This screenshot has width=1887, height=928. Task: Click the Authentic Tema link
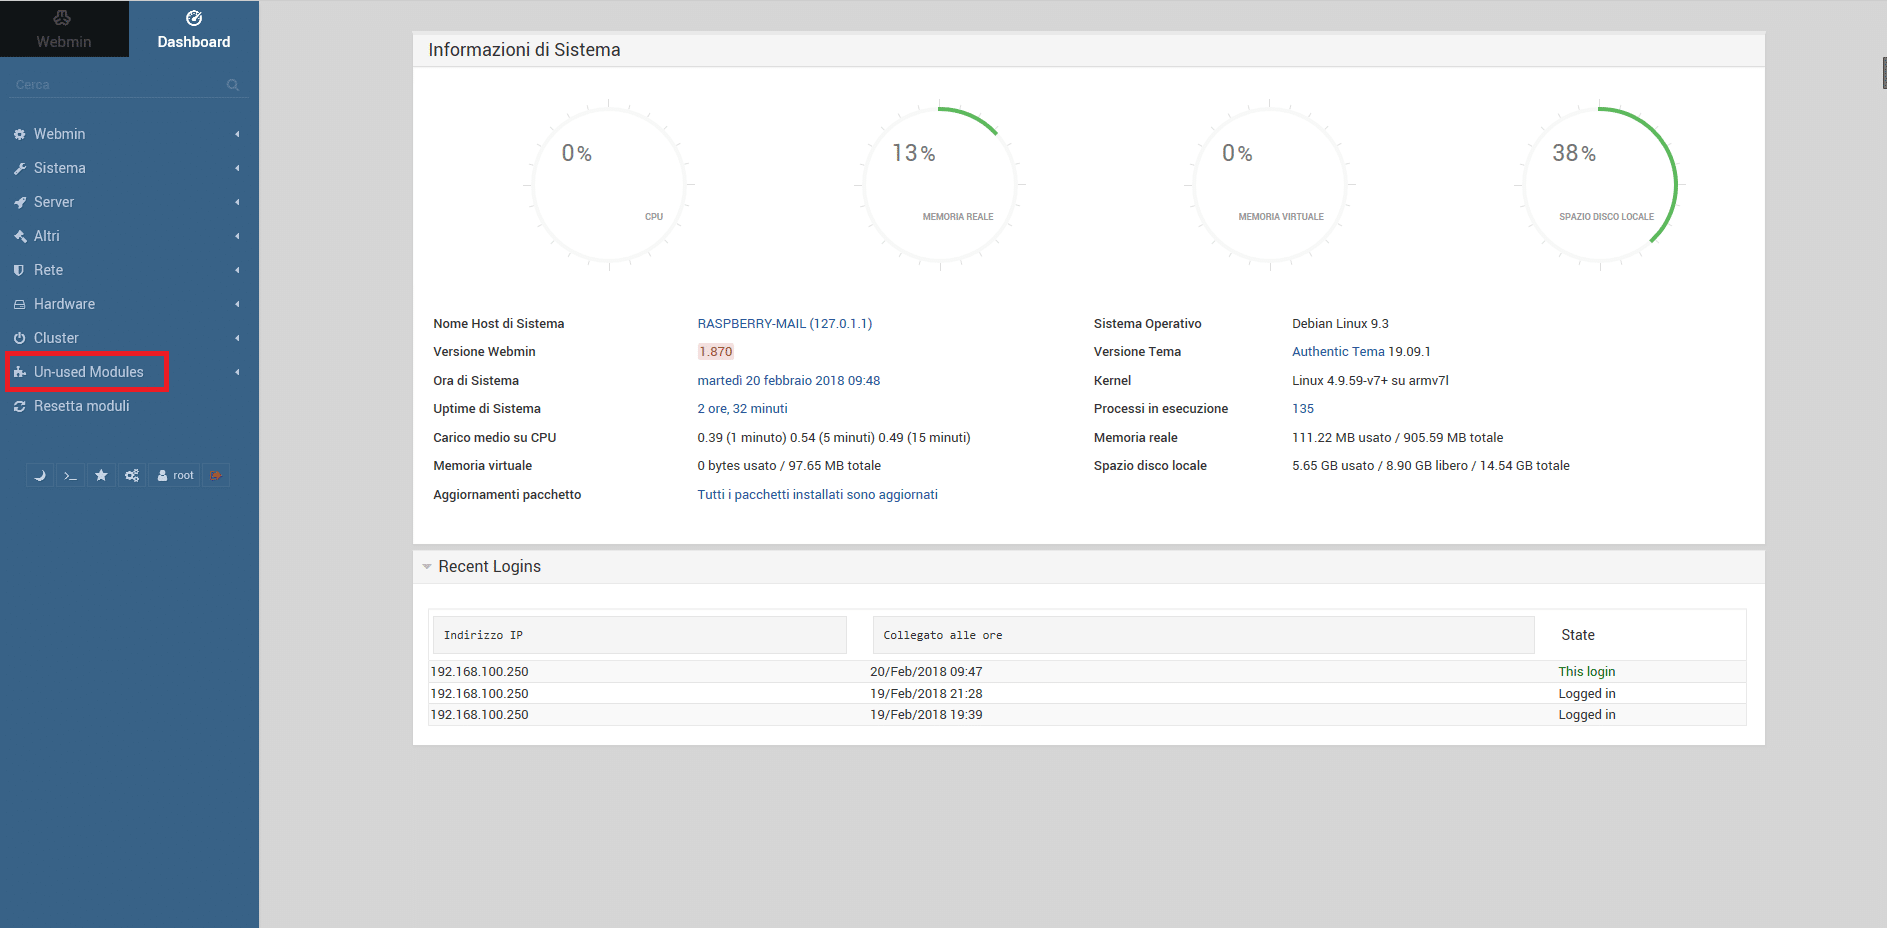click(x=1338, y=352)
